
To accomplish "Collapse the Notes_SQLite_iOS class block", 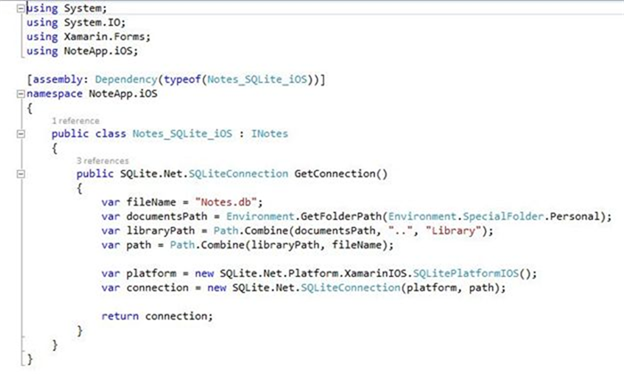I will (21, 134).
